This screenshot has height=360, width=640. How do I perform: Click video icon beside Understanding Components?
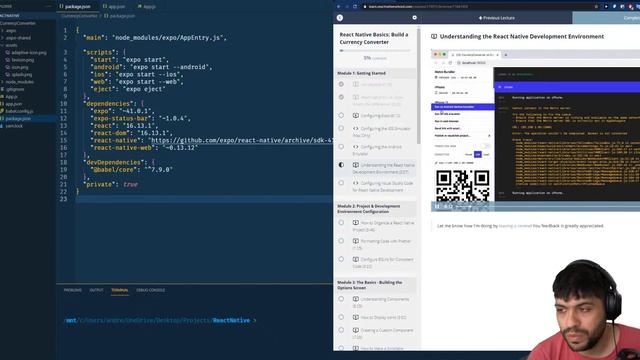356,299
